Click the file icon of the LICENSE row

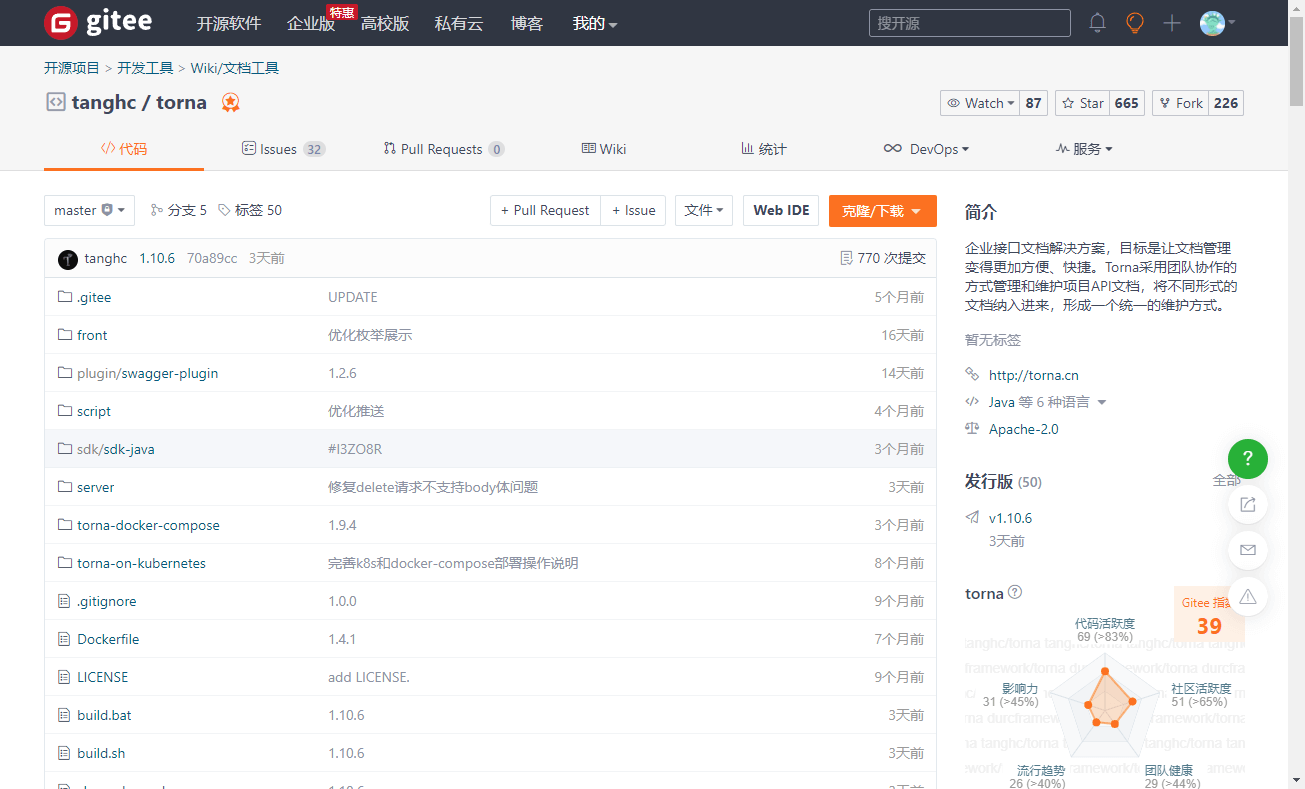(x=65, y=677)
